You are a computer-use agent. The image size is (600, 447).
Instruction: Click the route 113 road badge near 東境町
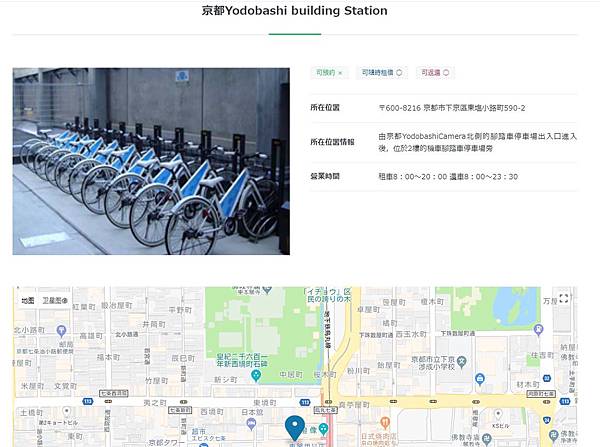coord(305,402)
